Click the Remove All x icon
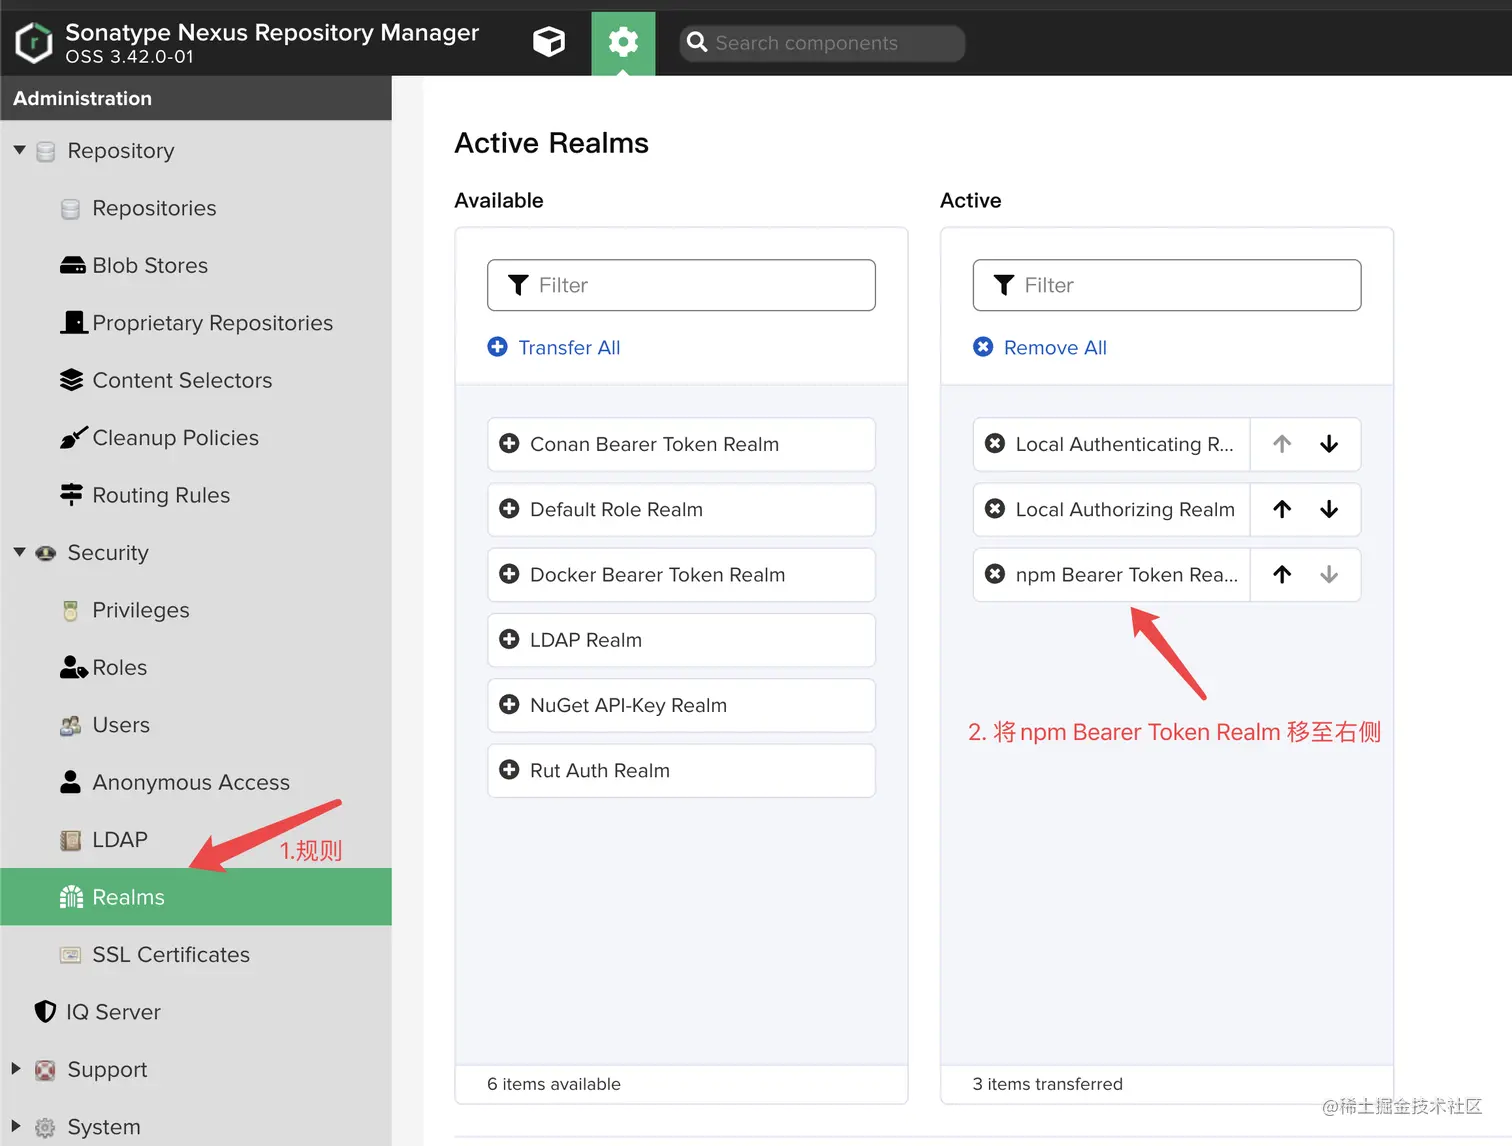 [x=983, y=347]
